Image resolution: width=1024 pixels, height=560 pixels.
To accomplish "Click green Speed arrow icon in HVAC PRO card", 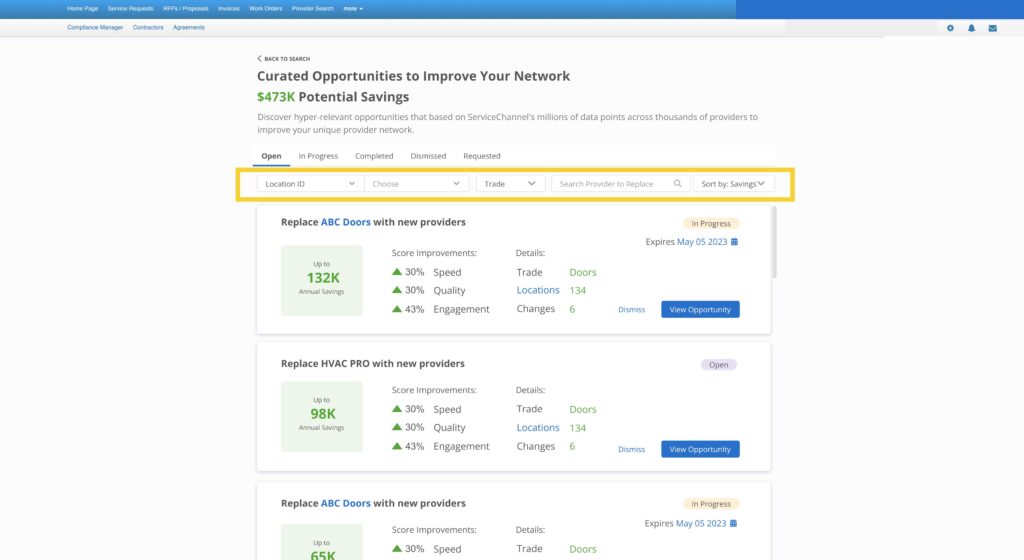I will tap(397, 409).
